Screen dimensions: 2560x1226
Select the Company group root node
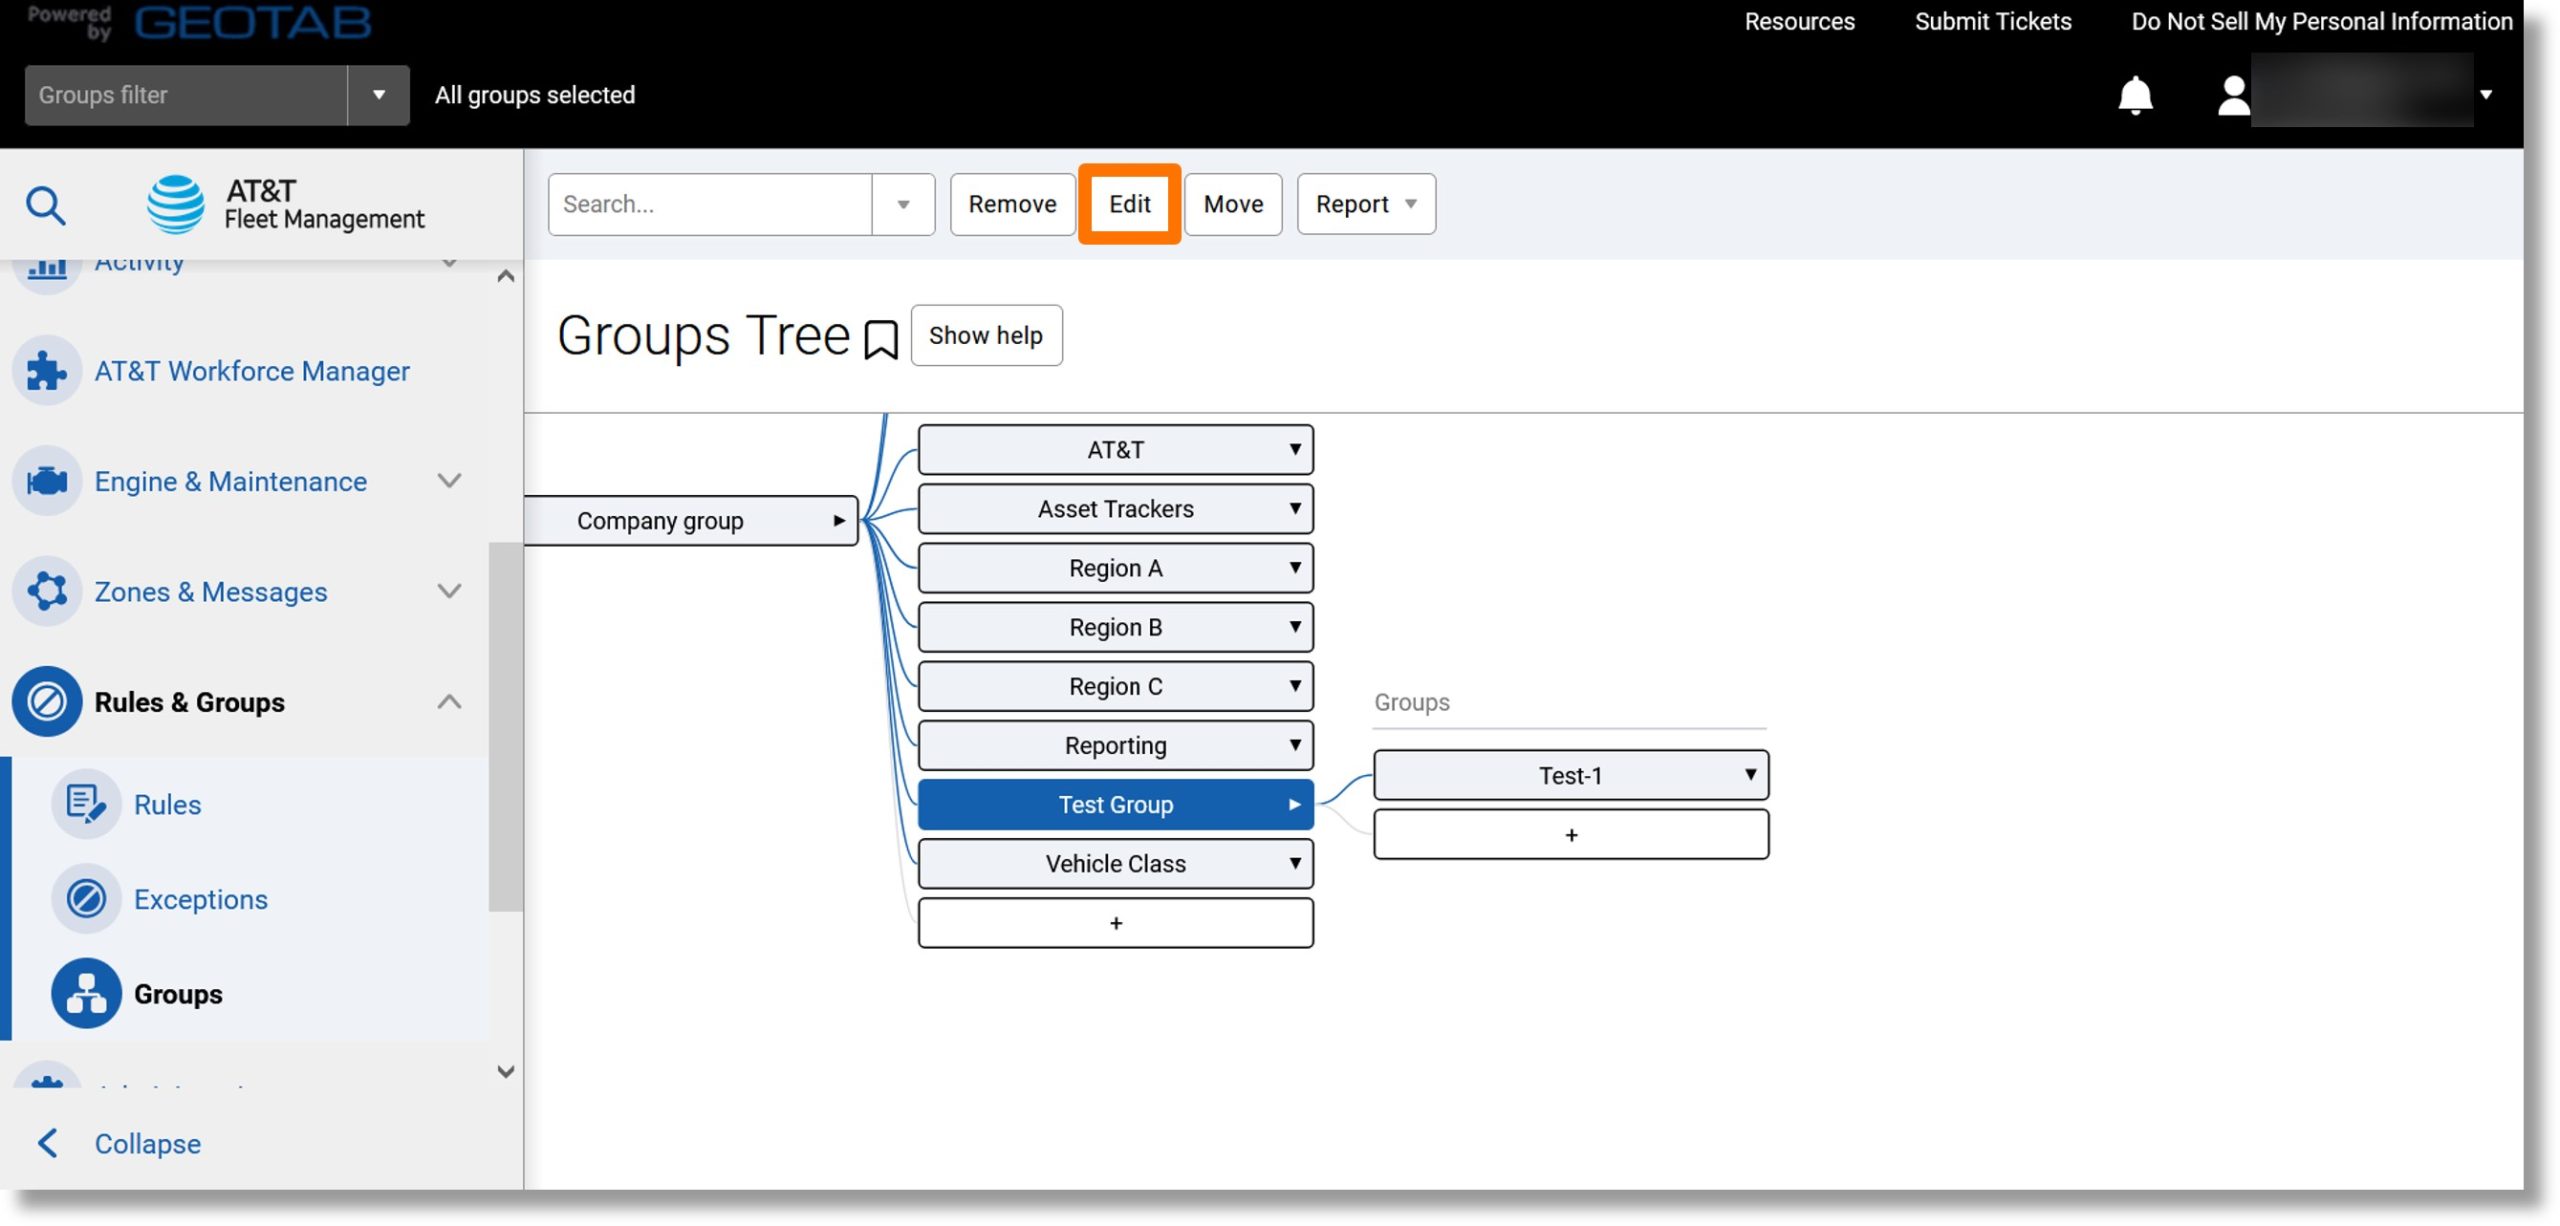tap(691, 520)
